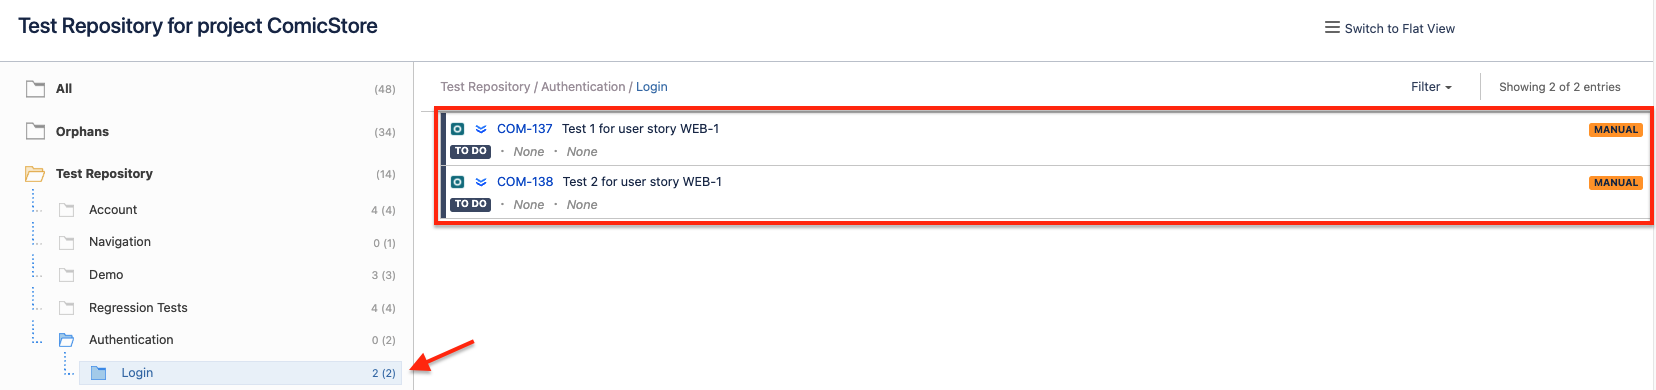Click the Orphans folder icon
The width and height of the screenshot is (1656, 390).
click(x=35, y=131)
